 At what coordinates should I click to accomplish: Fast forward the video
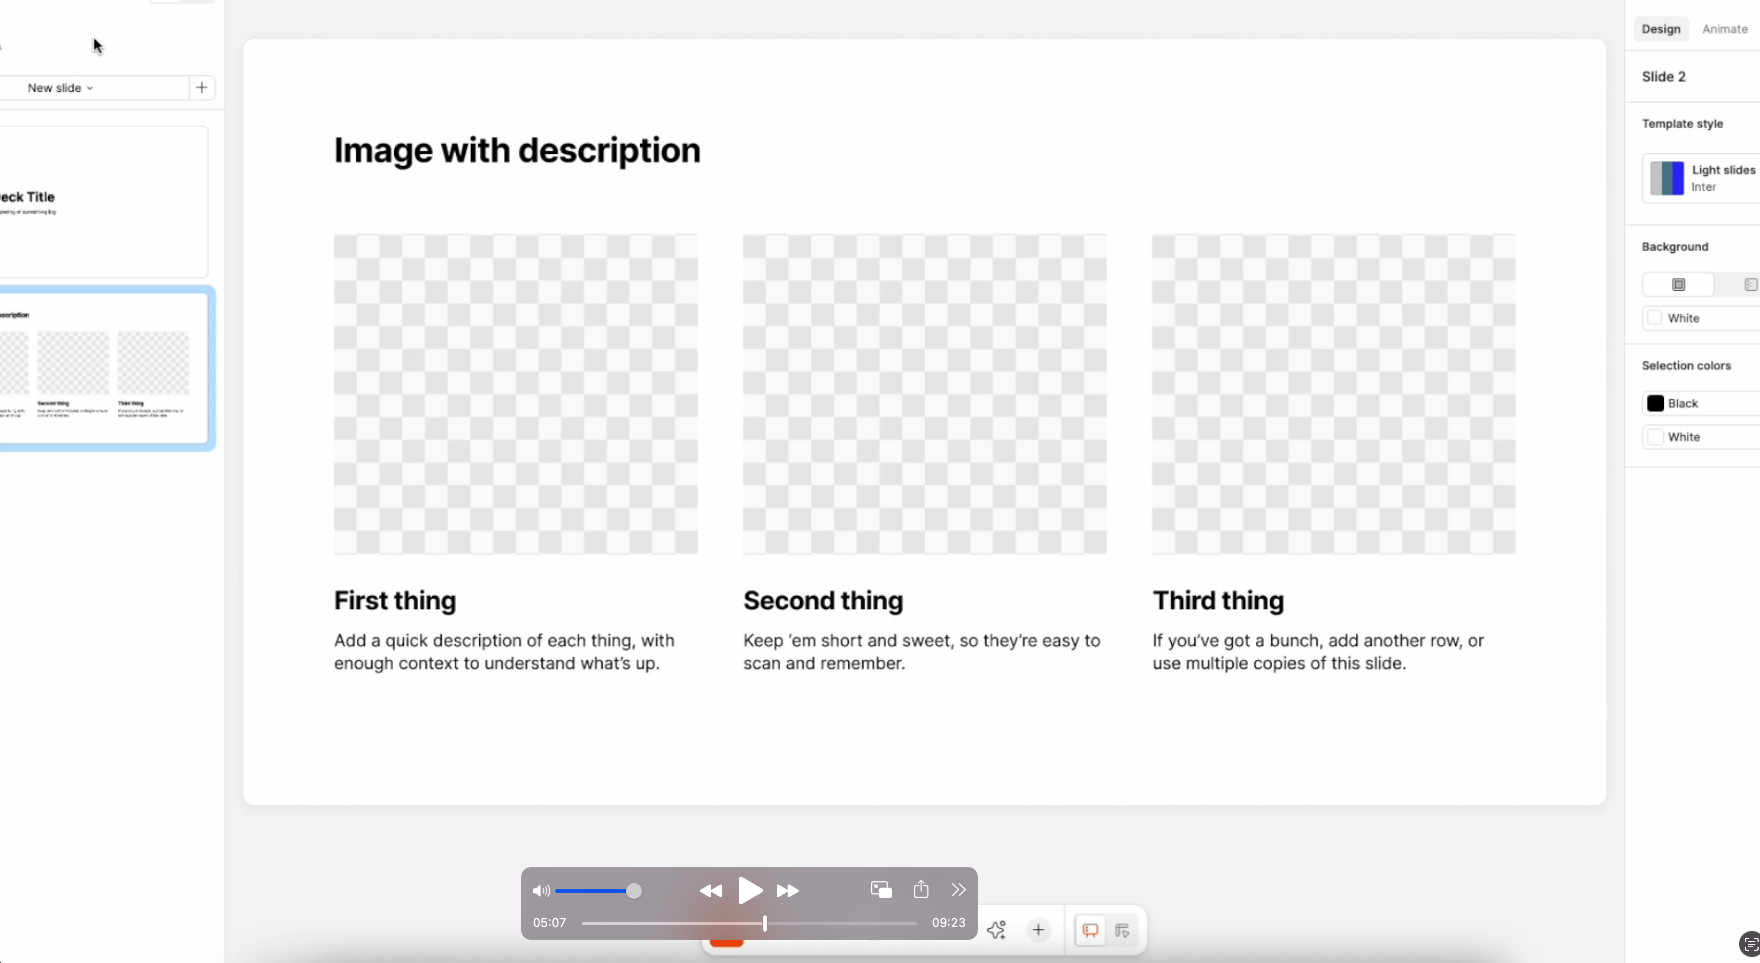[788, 891]
